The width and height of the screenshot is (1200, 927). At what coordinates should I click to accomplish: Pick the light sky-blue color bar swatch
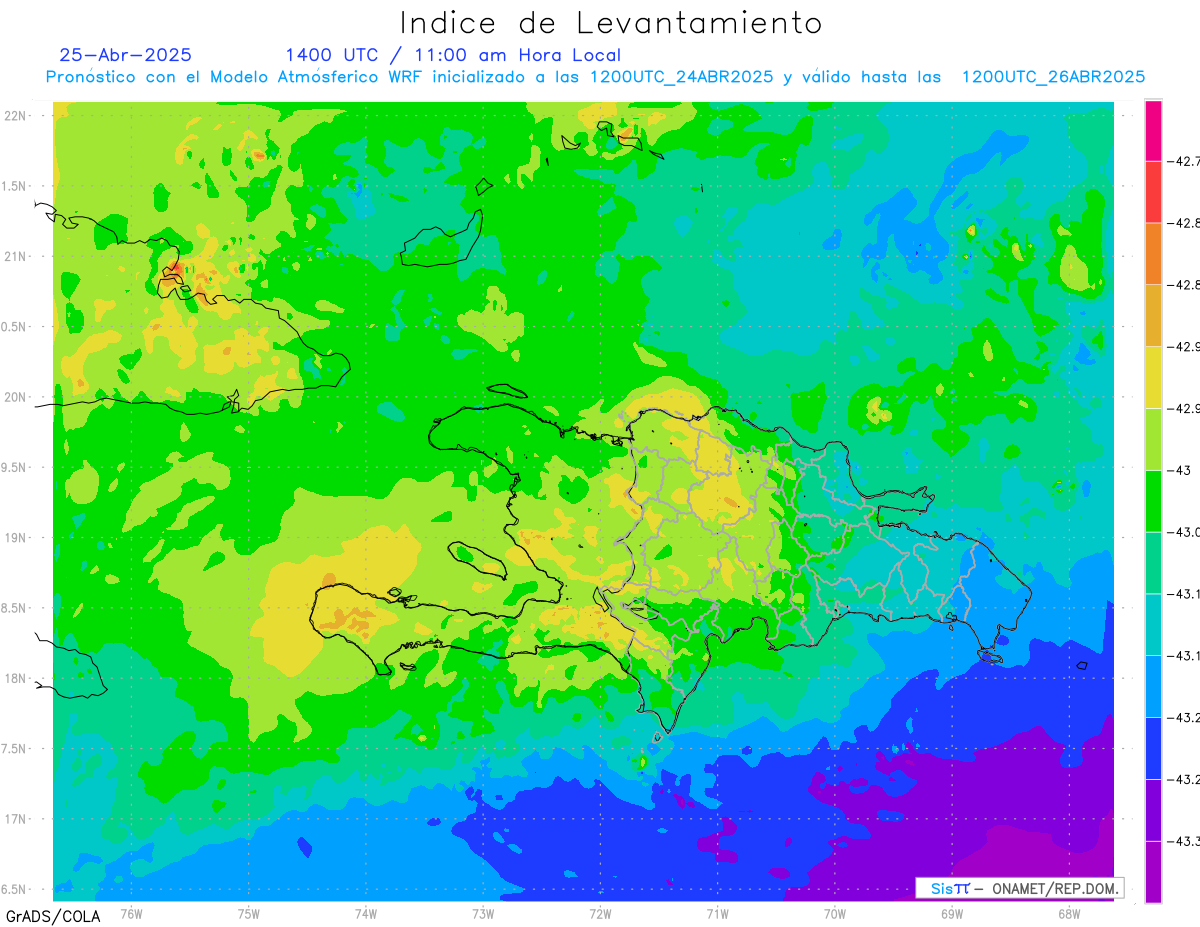coord(1153,686)
